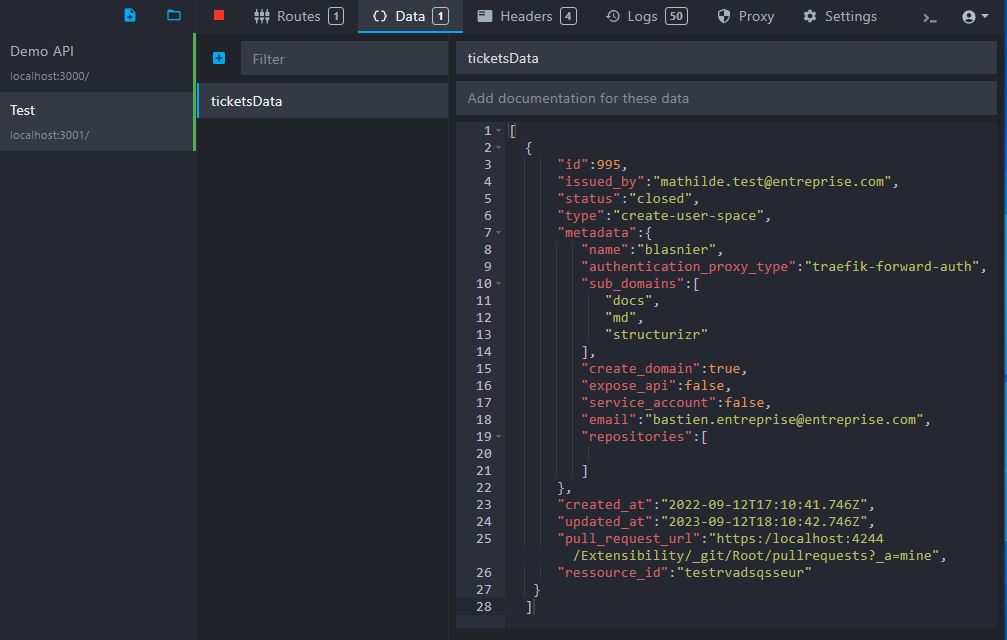Click the "testrvadsqsseur" ressource_id value
This screenshot has height=640, width=1007.
tap(744, 573)
